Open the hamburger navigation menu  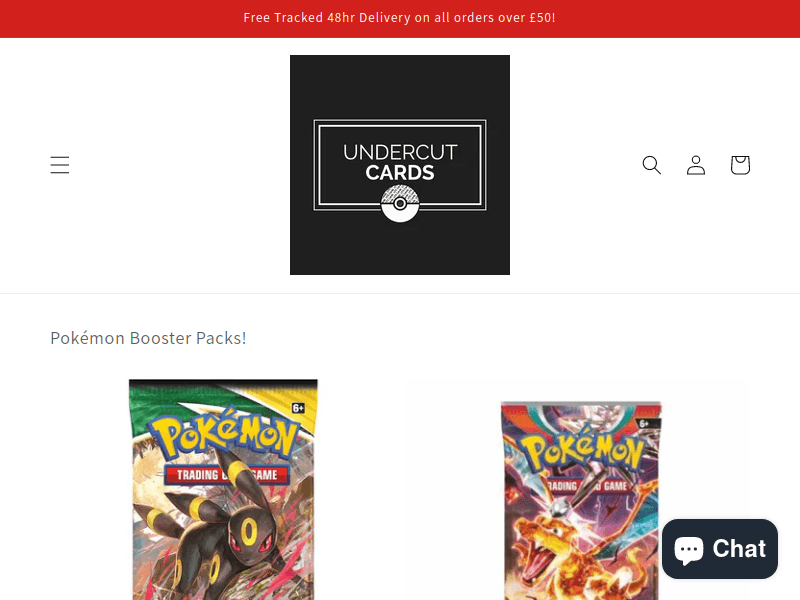coord(60,165)
